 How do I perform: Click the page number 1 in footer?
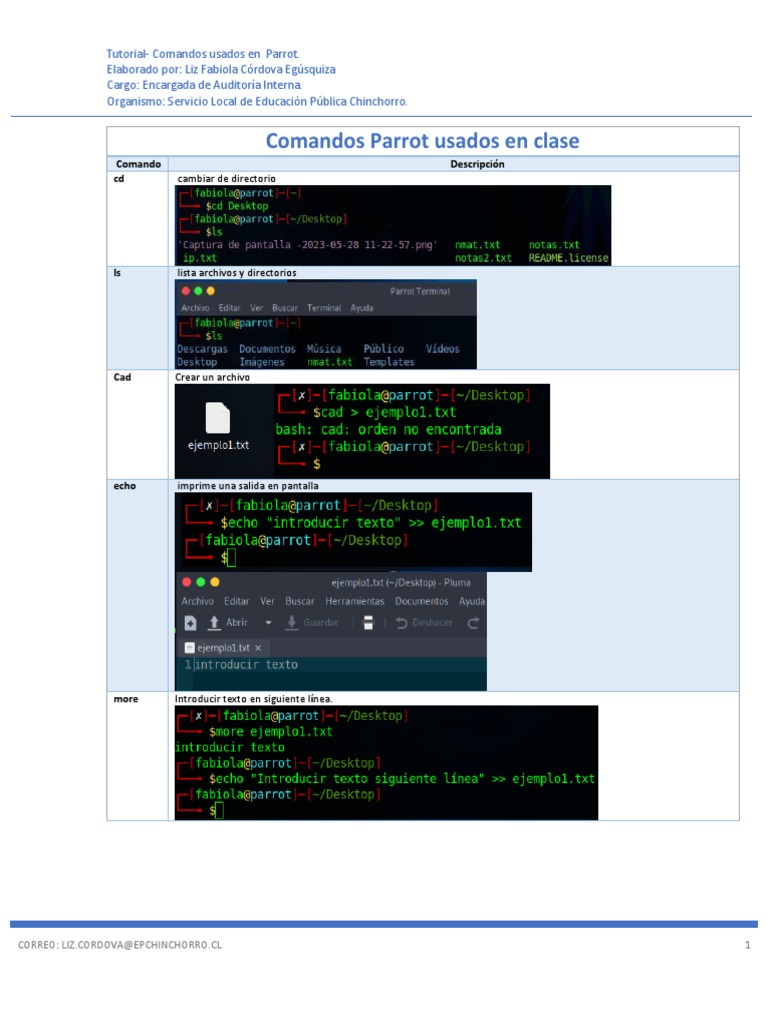pyautogui.click(x=748, y=945)
